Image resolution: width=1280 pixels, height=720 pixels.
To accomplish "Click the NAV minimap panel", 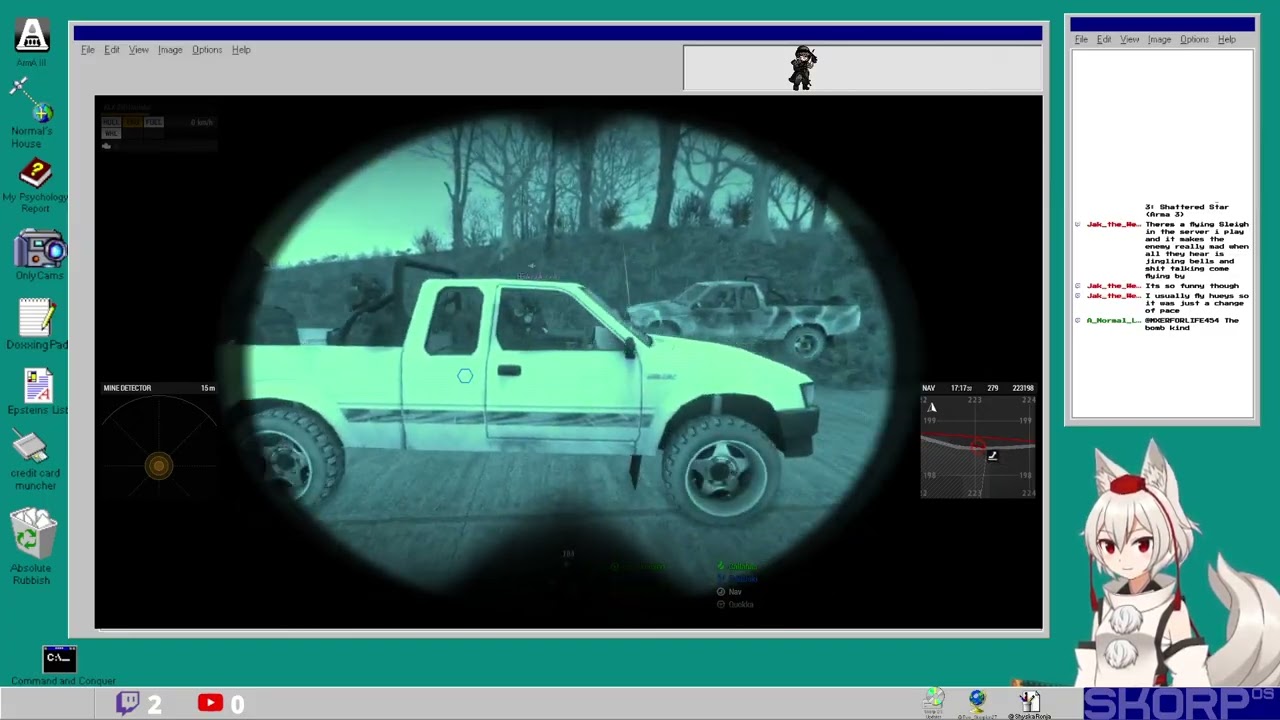I will (978, 446).
